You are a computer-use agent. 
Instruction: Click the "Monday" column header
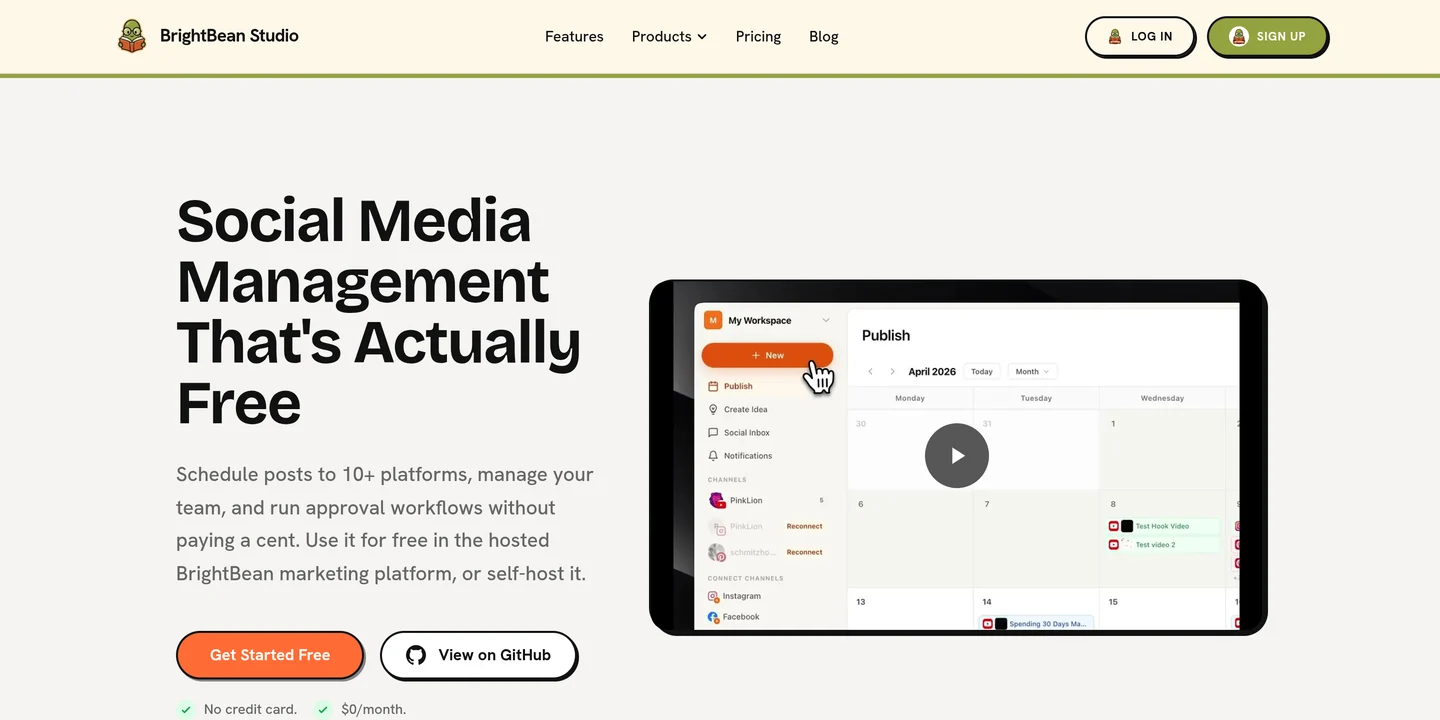point(910,398)
